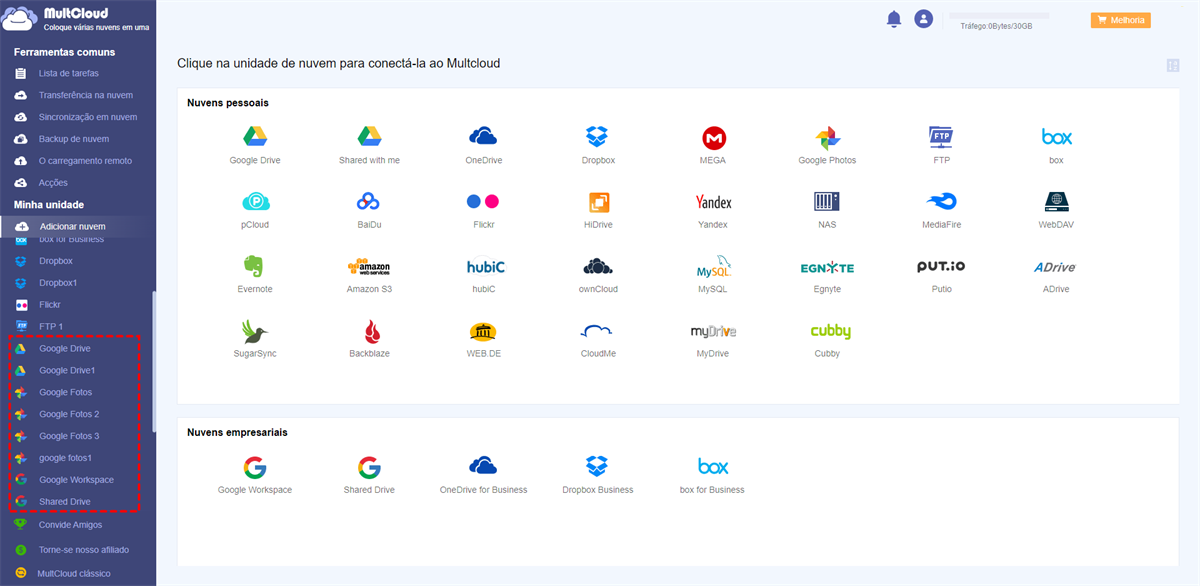Switch to MultCloud clássico
Viewport: 1200px width, 586px height.
pyautogui.click(x=74, y=574)
